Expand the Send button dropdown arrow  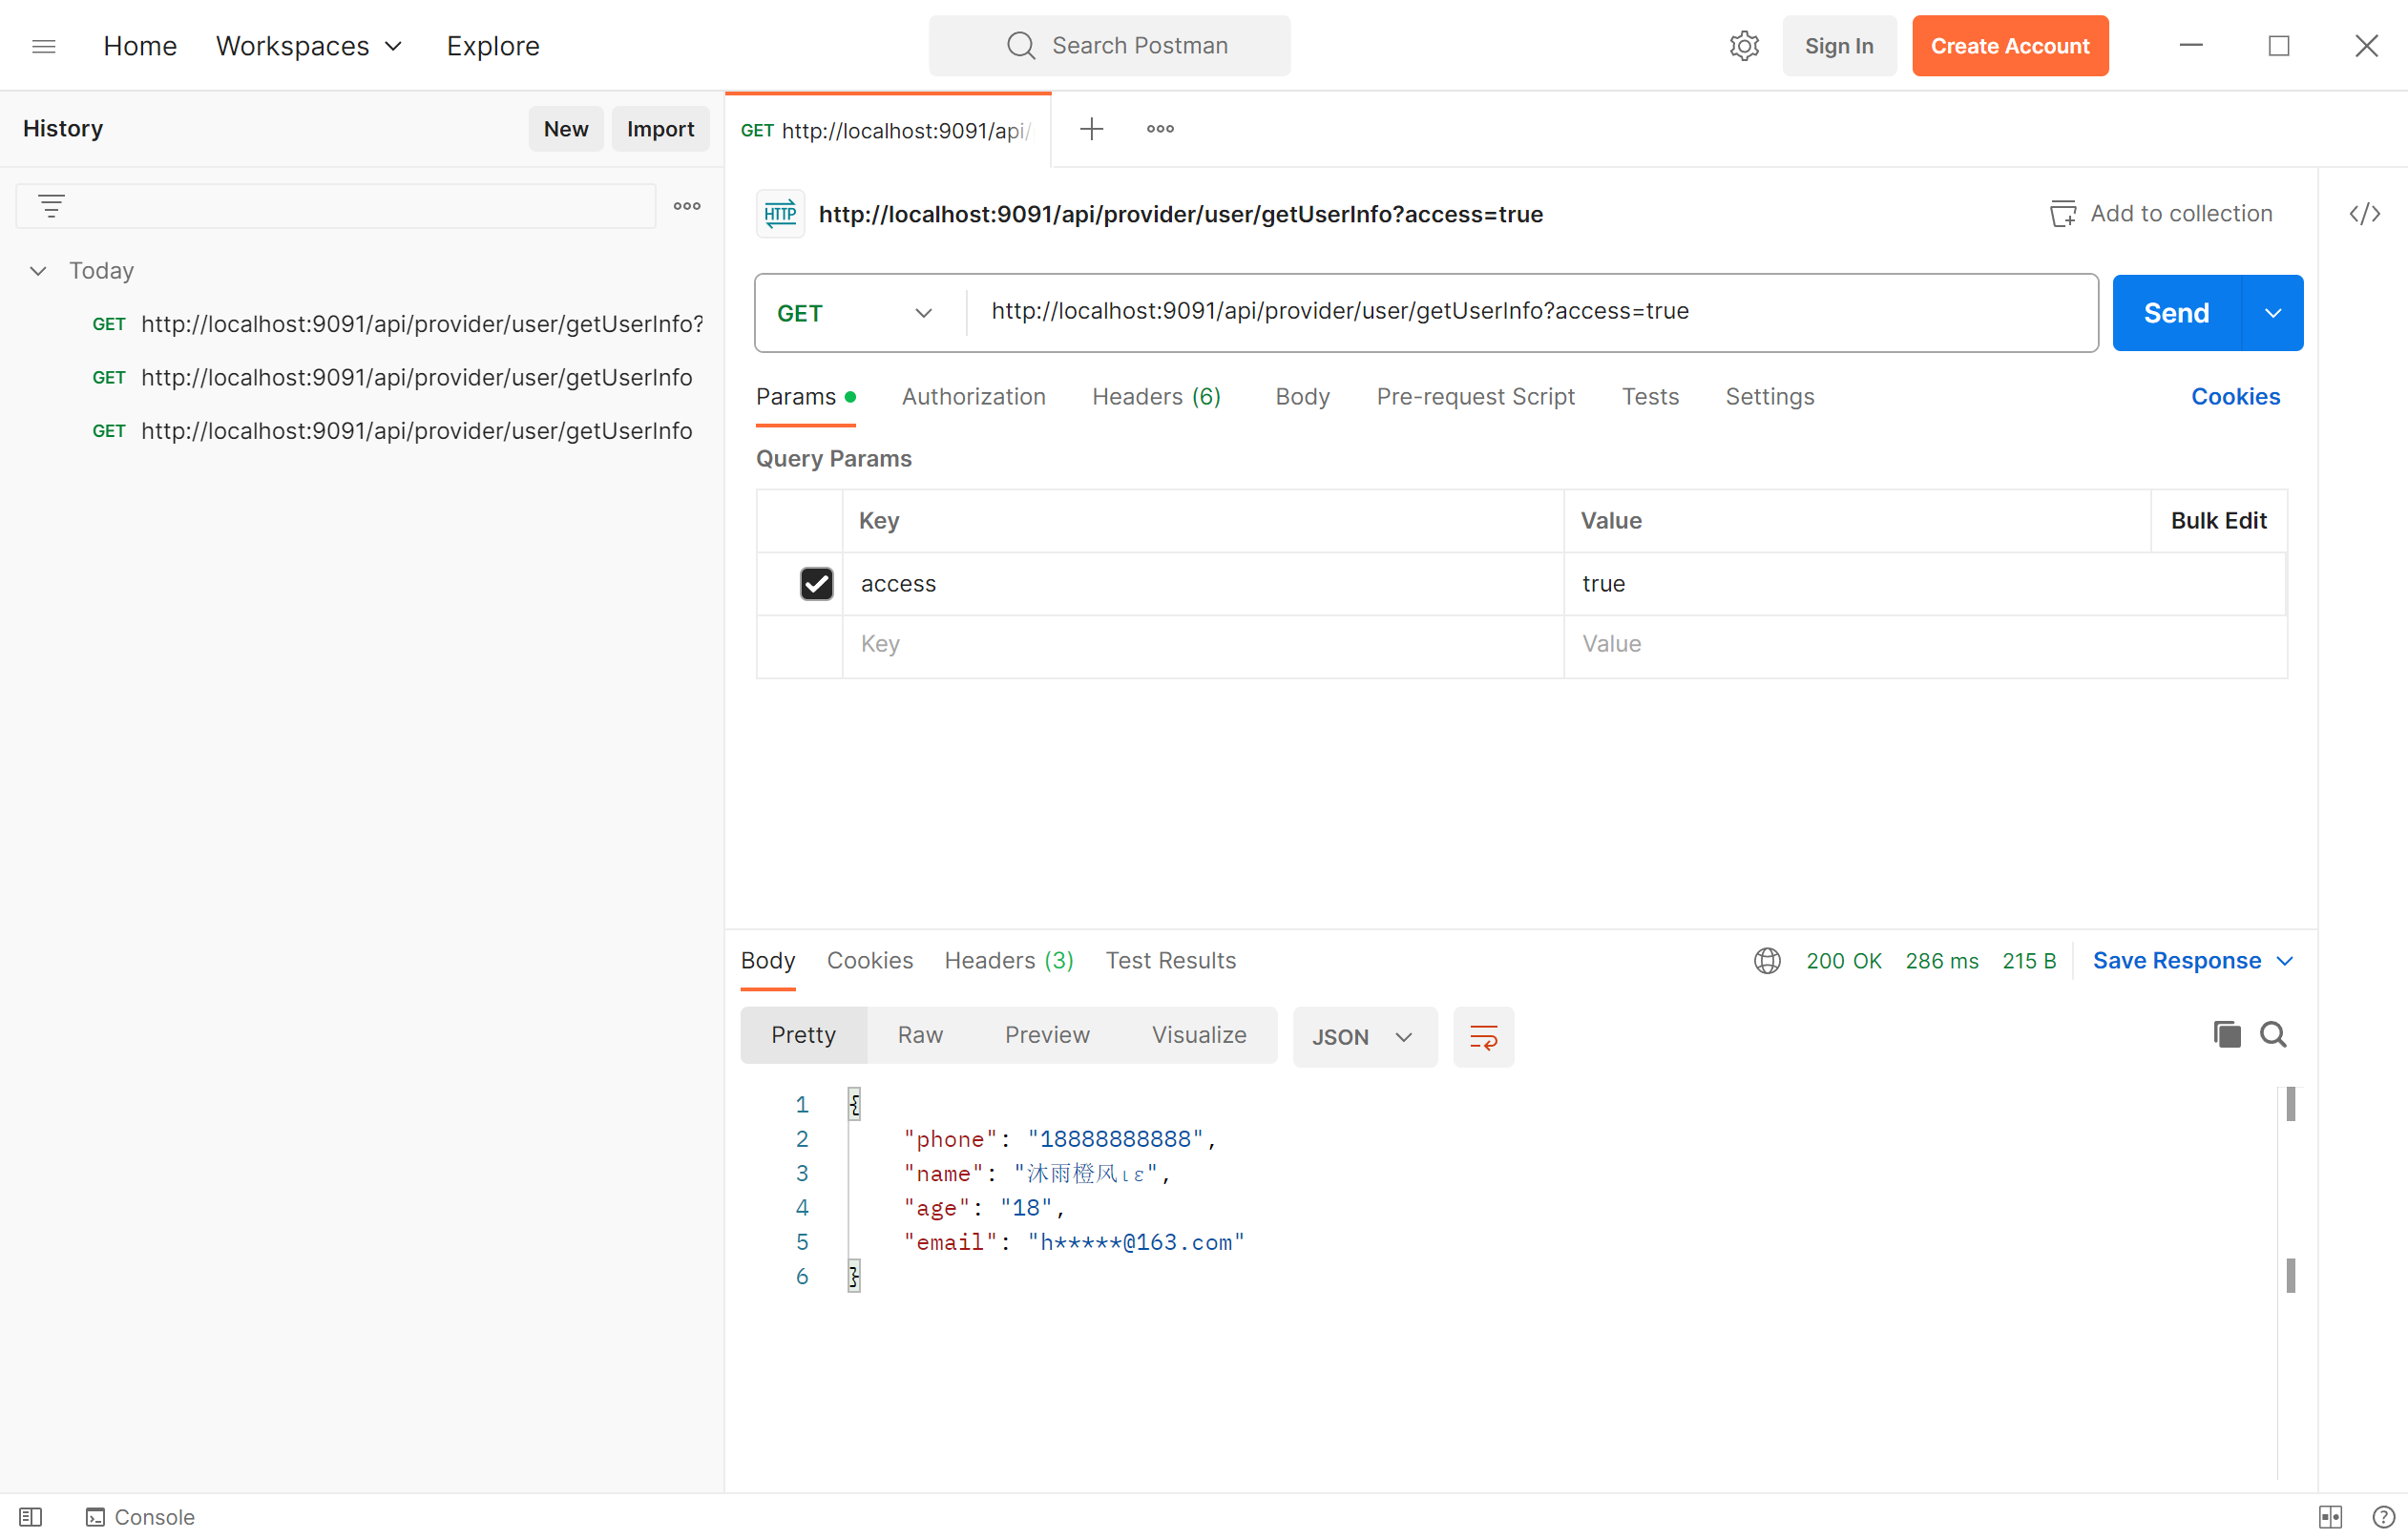pyautogui.click(x=2273, y=313)
